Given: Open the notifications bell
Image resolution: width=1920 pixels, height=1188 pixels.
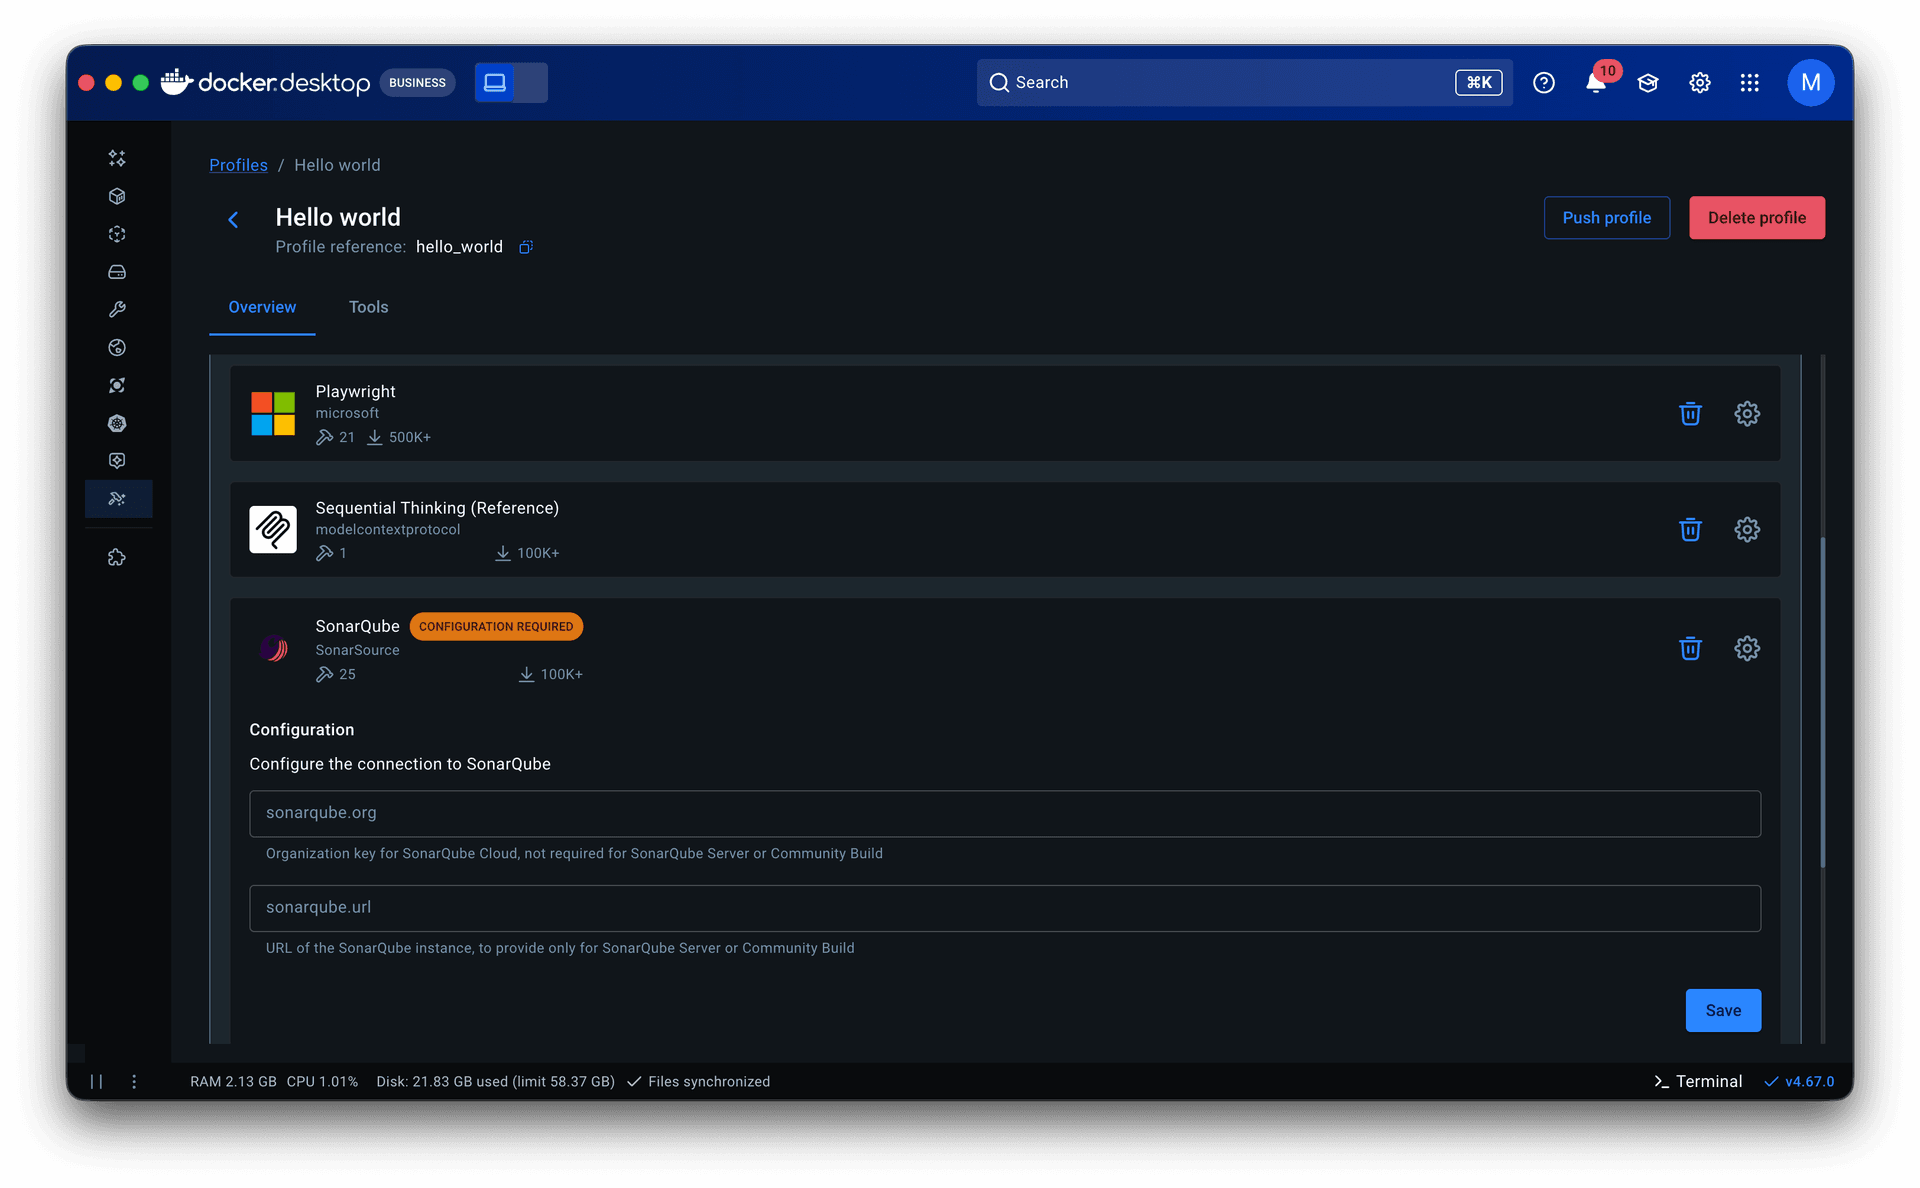Looking at the screenshot, I should [1595, 83].
